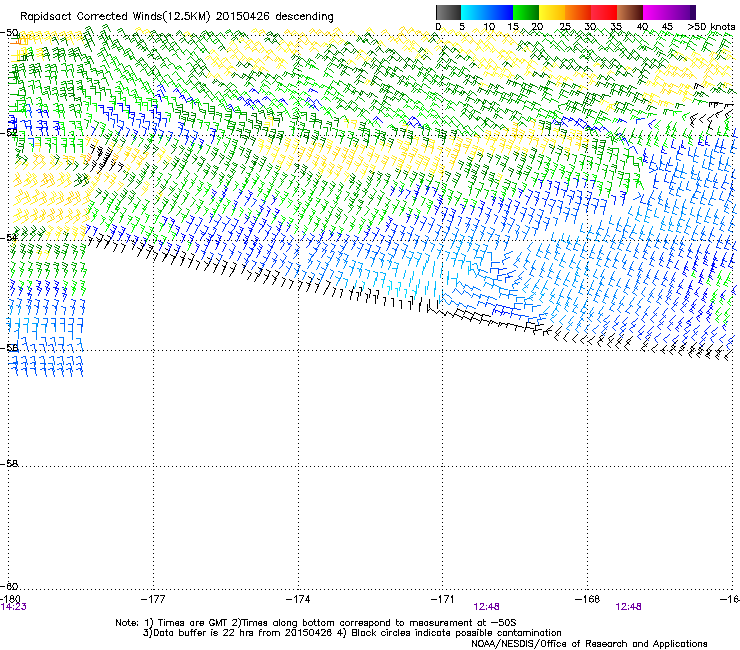Image resolution: width=740 pixels, height=650 pixels.
Task: Click the gray 0-5 knots legend swatch
Action: pyautogui.click(x=448, y=12)
